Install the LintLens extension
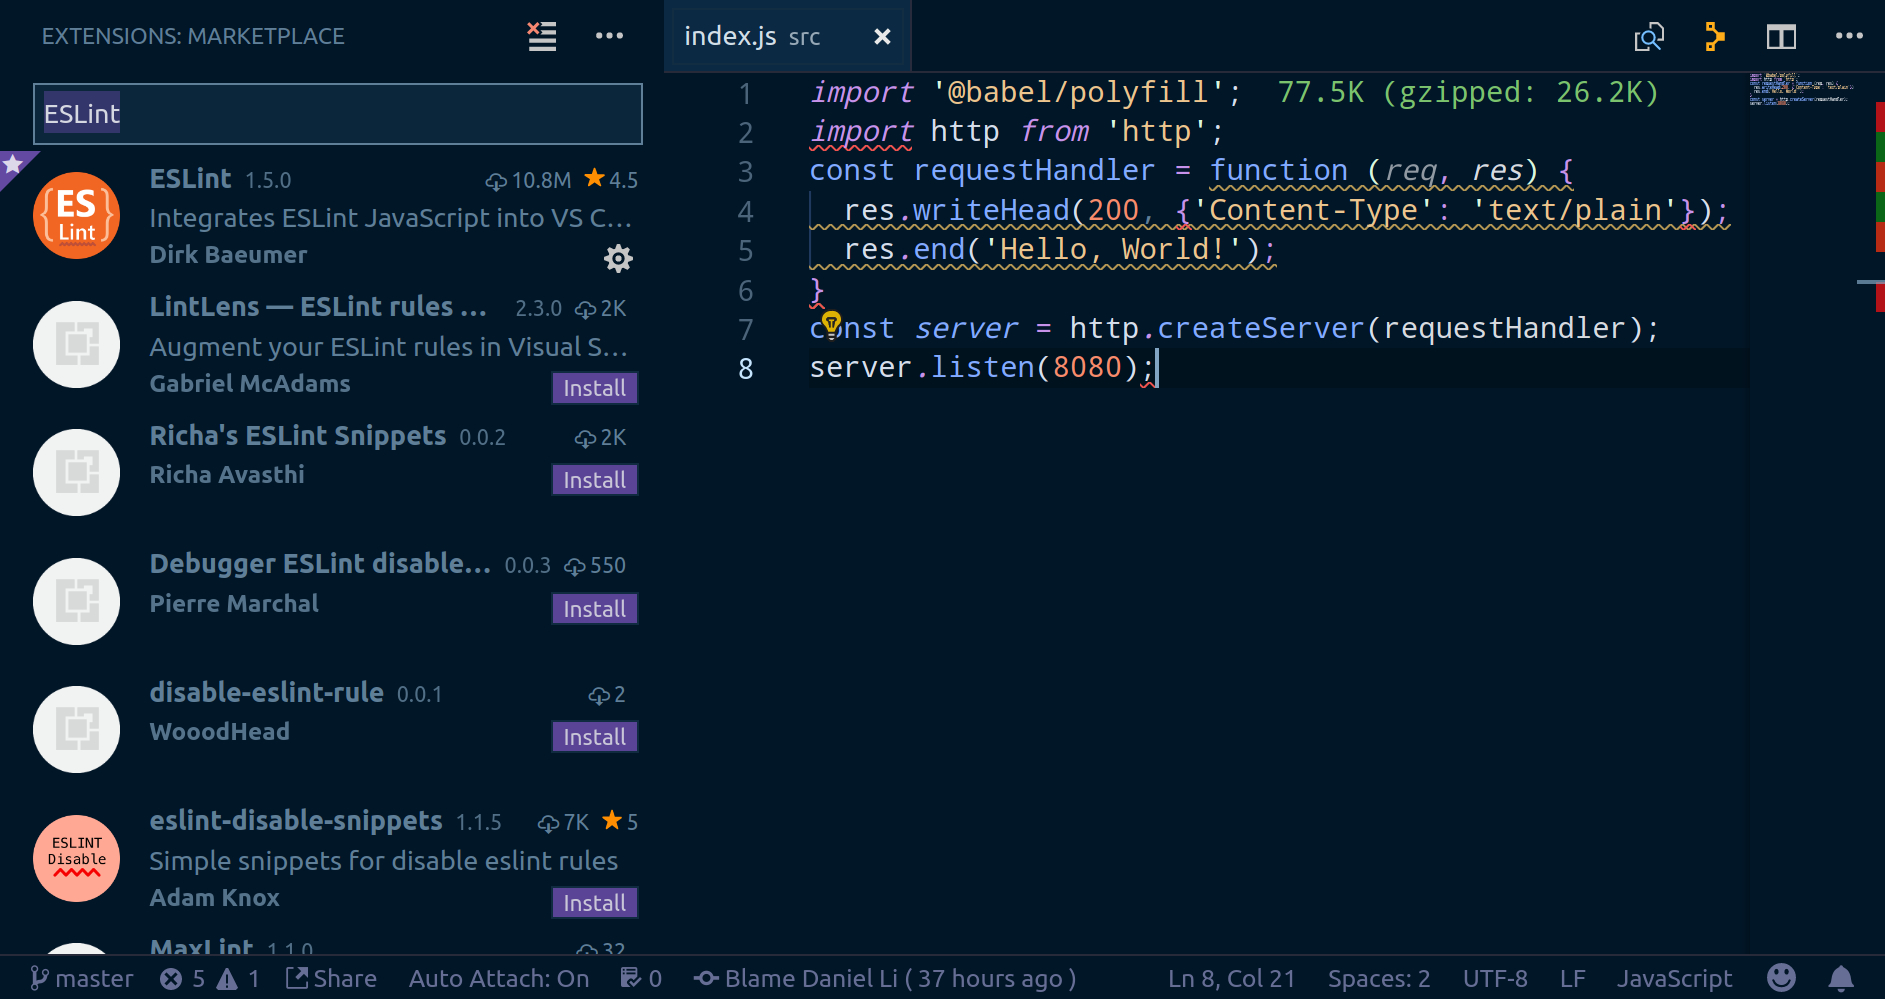 tap(594, 388)
